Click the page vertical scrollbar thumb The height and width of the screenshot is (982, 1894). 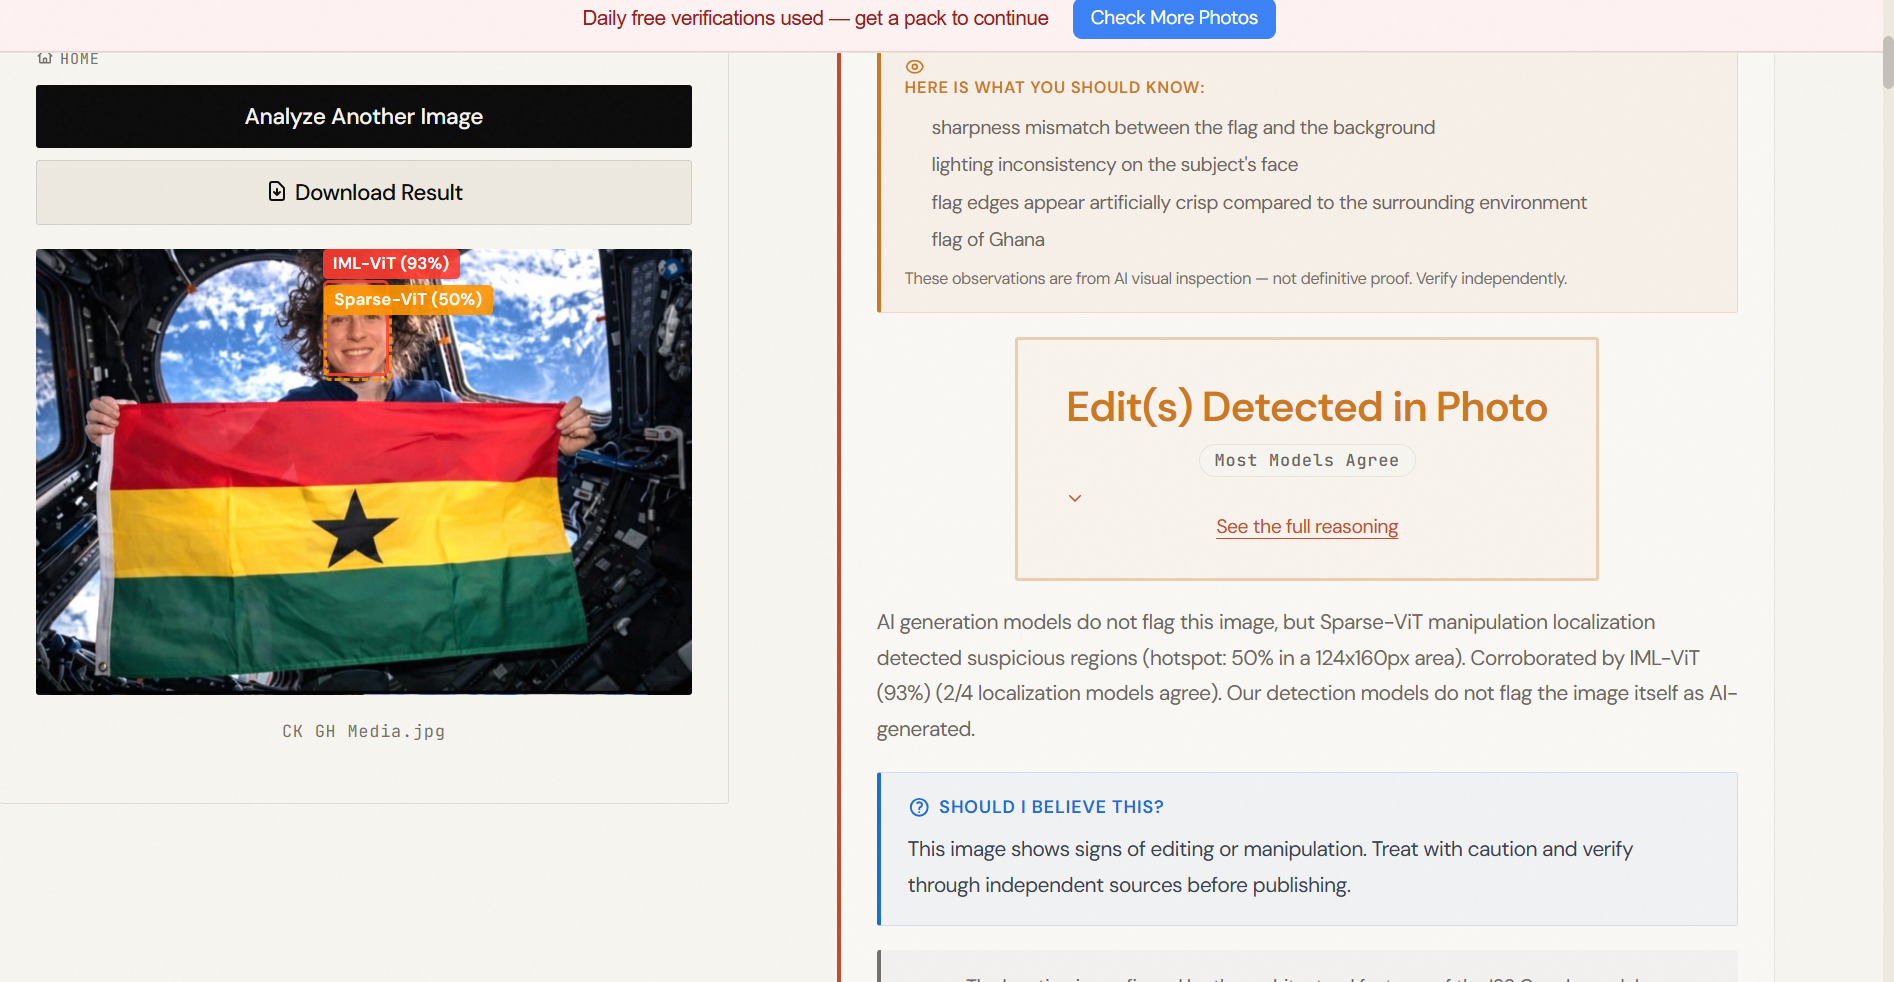pos(1887,62)
